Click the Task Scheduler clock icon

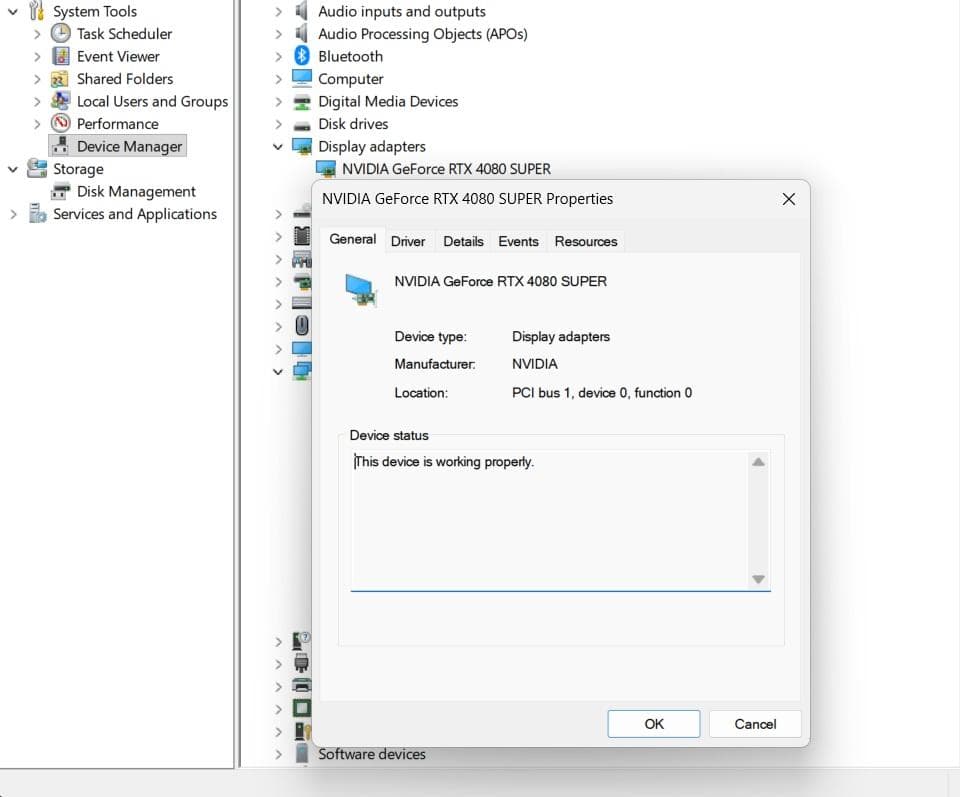61,33
